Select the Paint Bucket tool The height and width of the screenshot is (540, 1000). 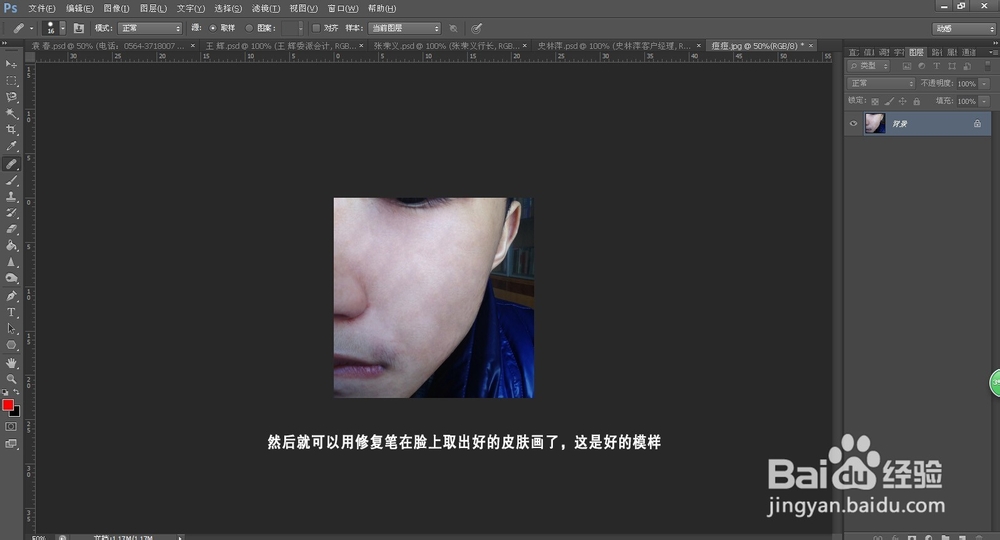tap(11, 246)
